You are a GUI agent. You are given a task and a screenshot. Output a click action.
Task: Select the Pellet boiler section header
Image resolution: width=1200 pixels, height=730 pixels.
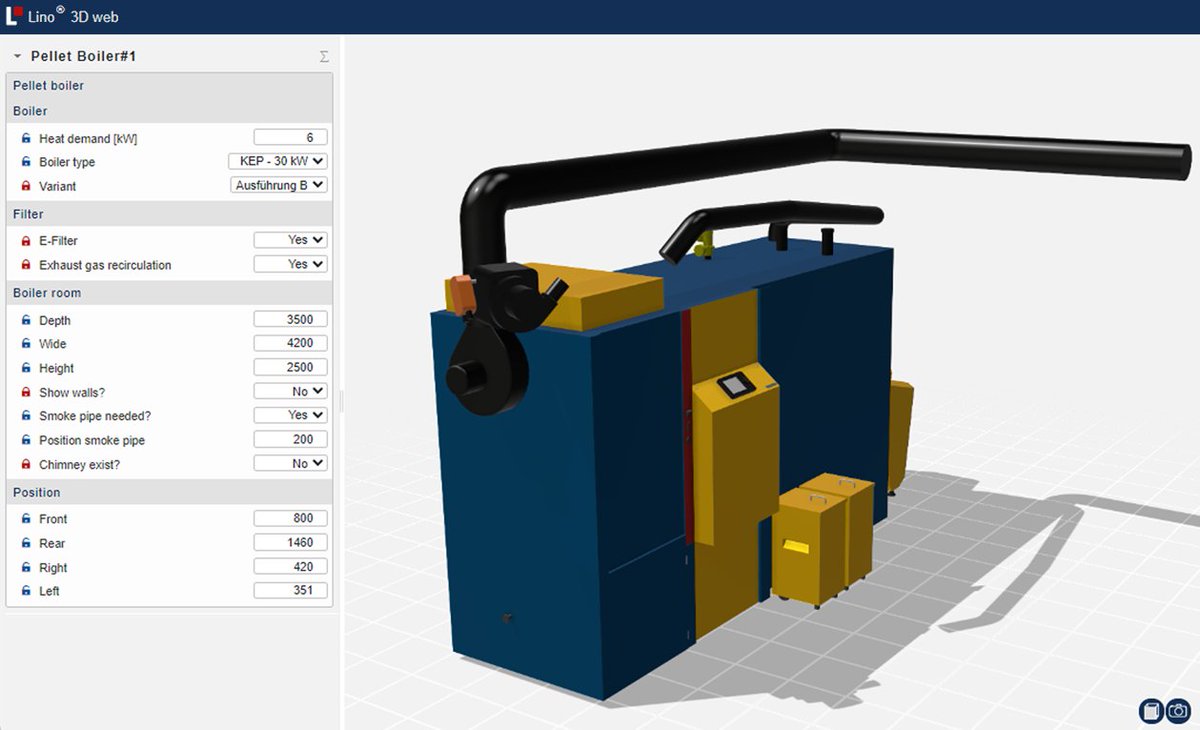(x=48, y=85)
